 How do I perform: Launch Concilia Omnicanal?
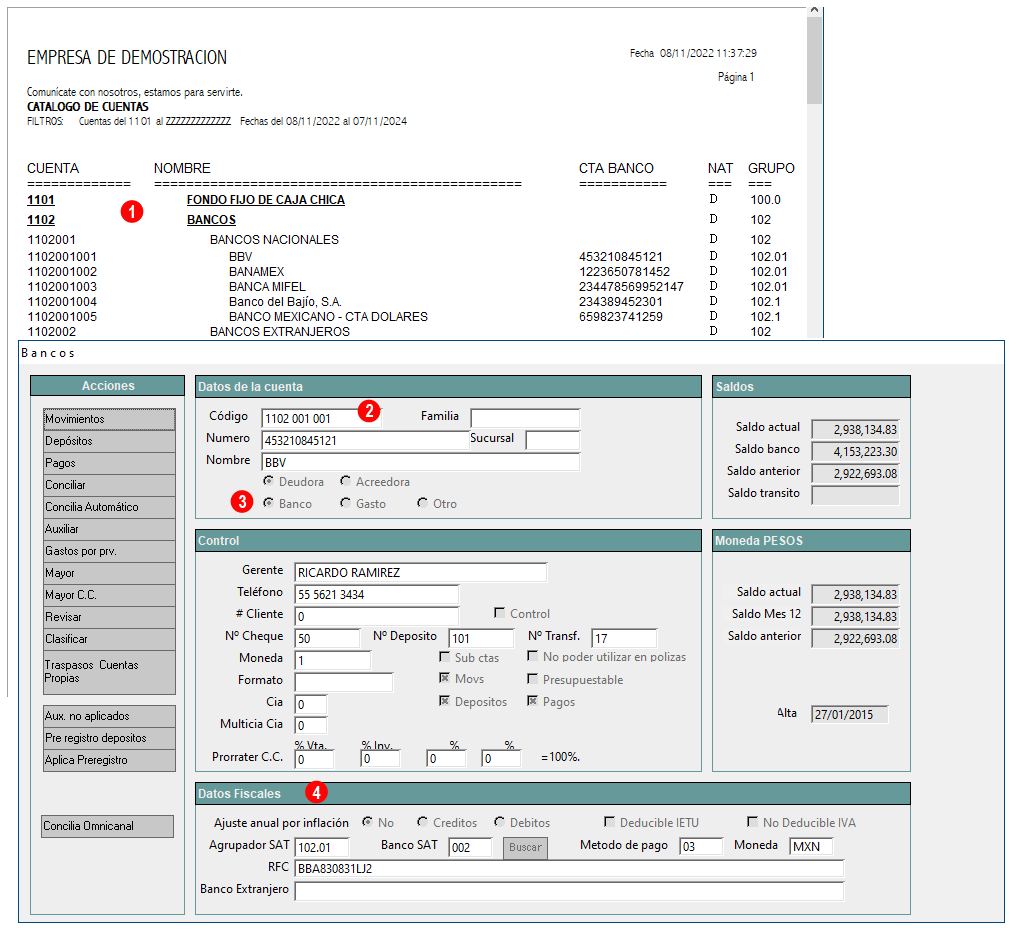coord(108,826)
